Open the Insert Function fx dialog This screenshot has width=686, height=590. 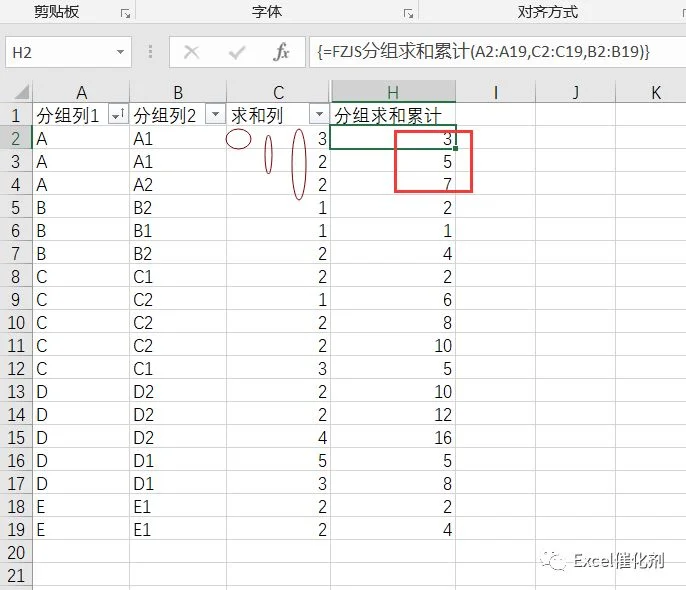281,52
